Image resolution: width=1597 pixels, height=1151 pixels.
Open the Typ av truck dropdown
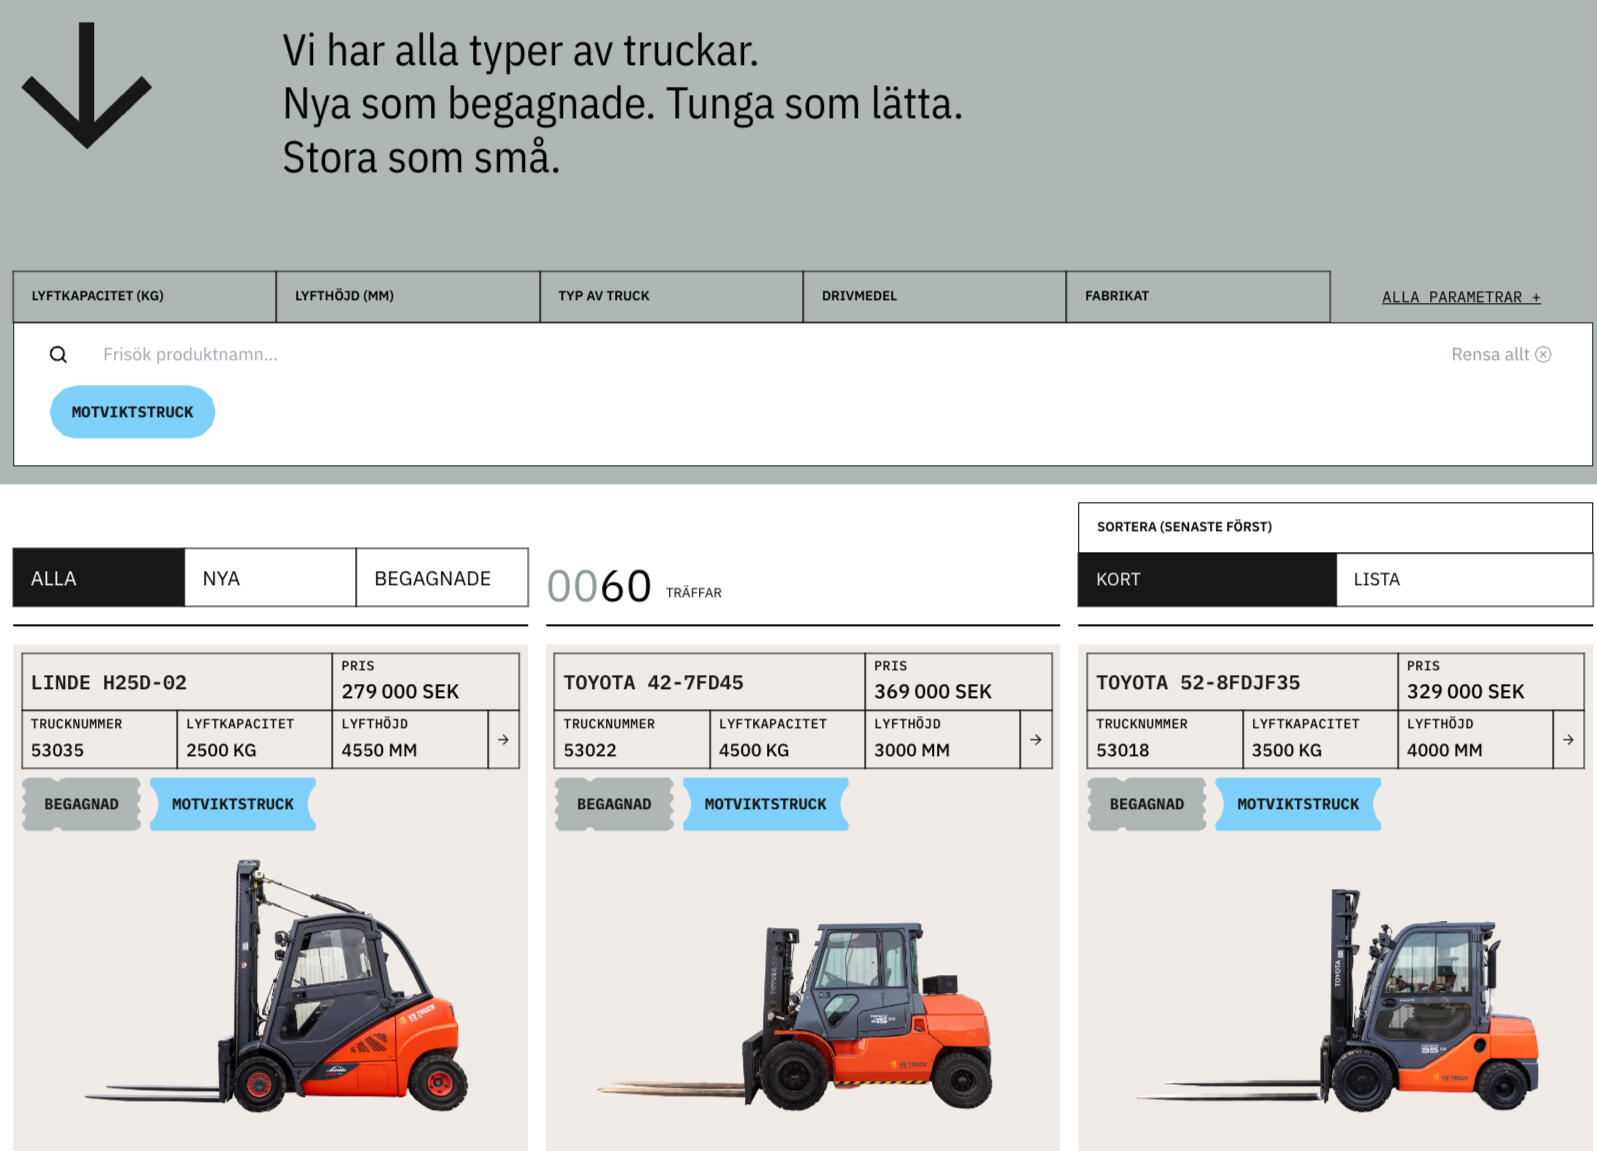click(x=671, y=296)
